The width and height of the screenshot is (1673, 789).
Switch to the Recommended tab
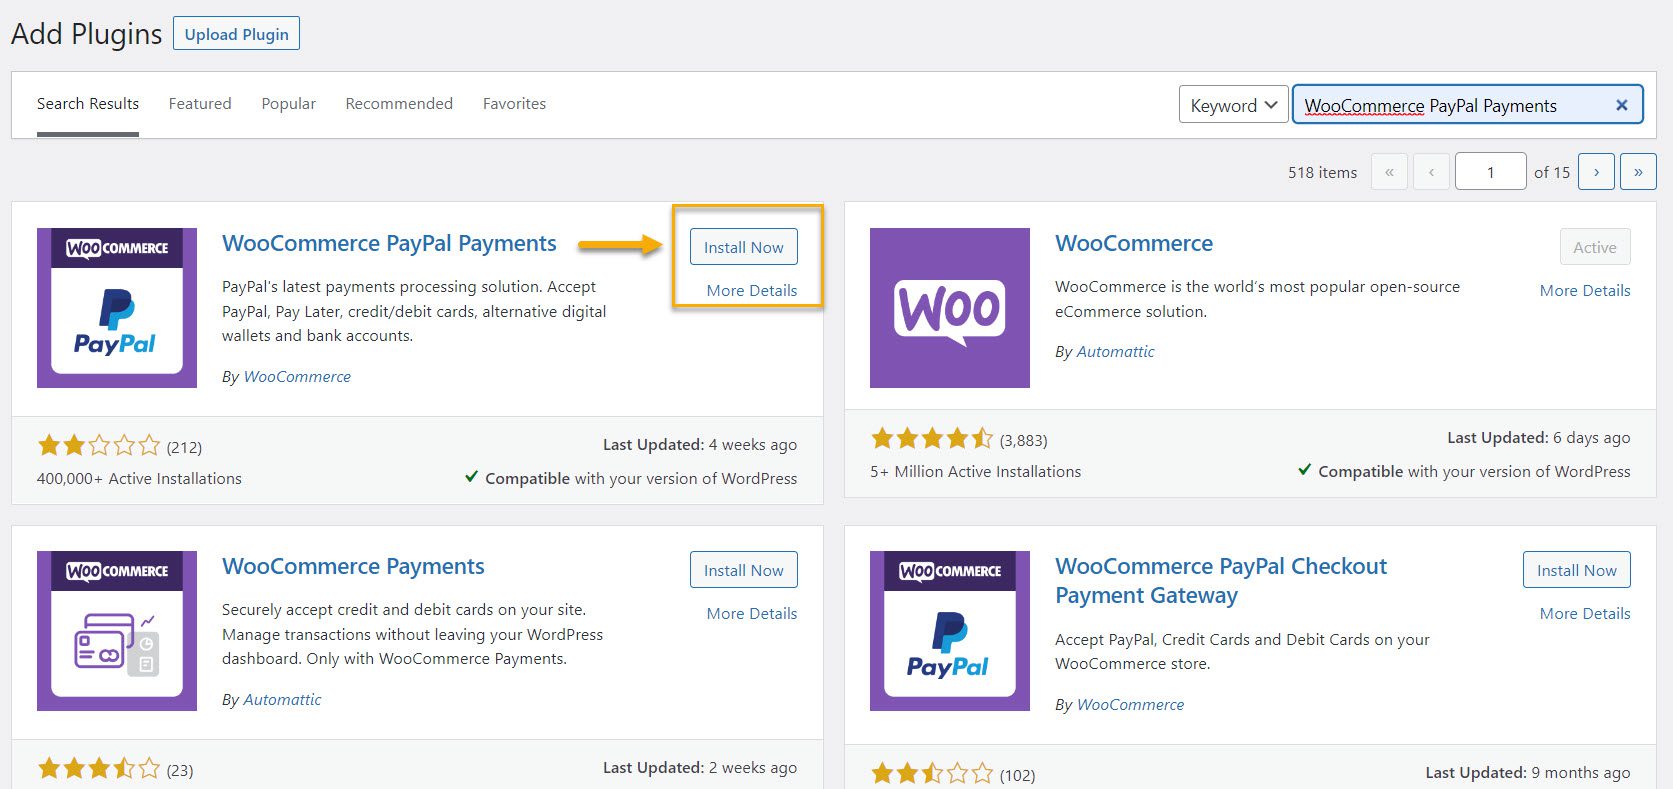pos(399,104)
